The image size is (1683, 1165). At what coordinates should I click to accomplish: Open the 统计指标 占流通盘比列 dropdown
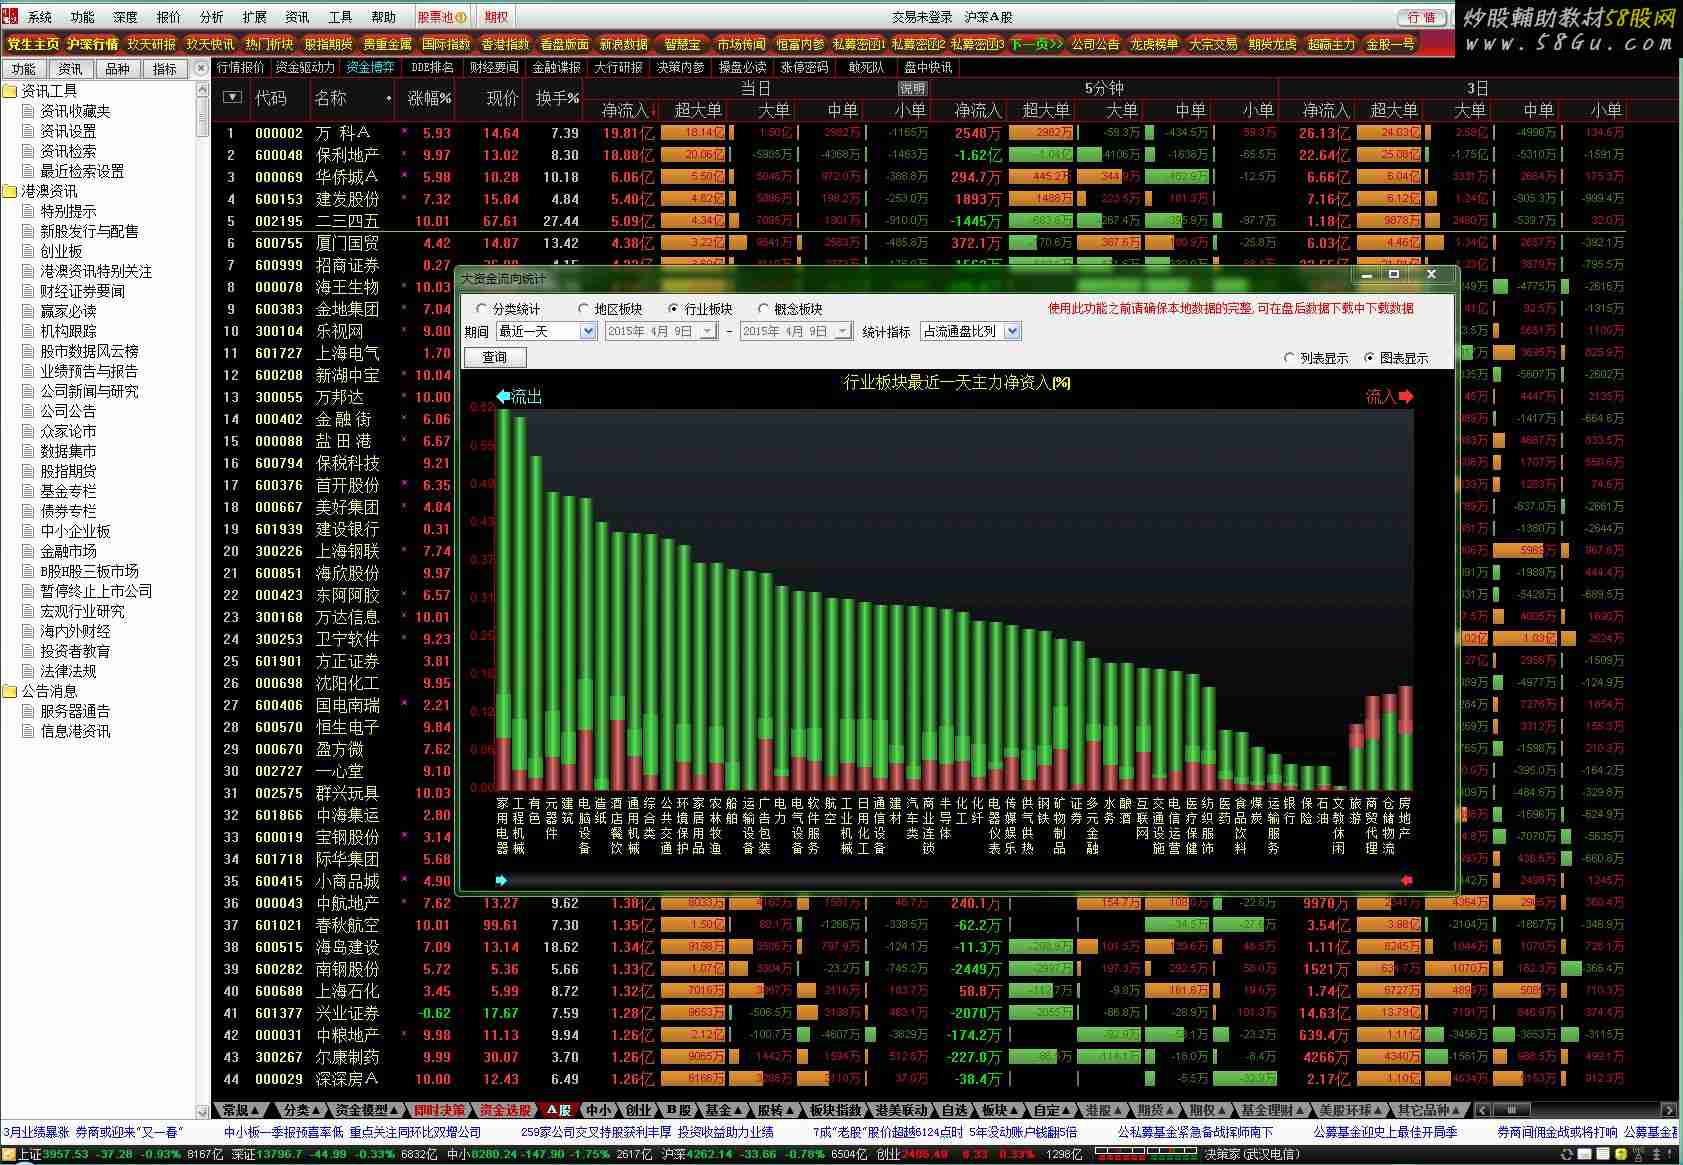(1012, 331)
